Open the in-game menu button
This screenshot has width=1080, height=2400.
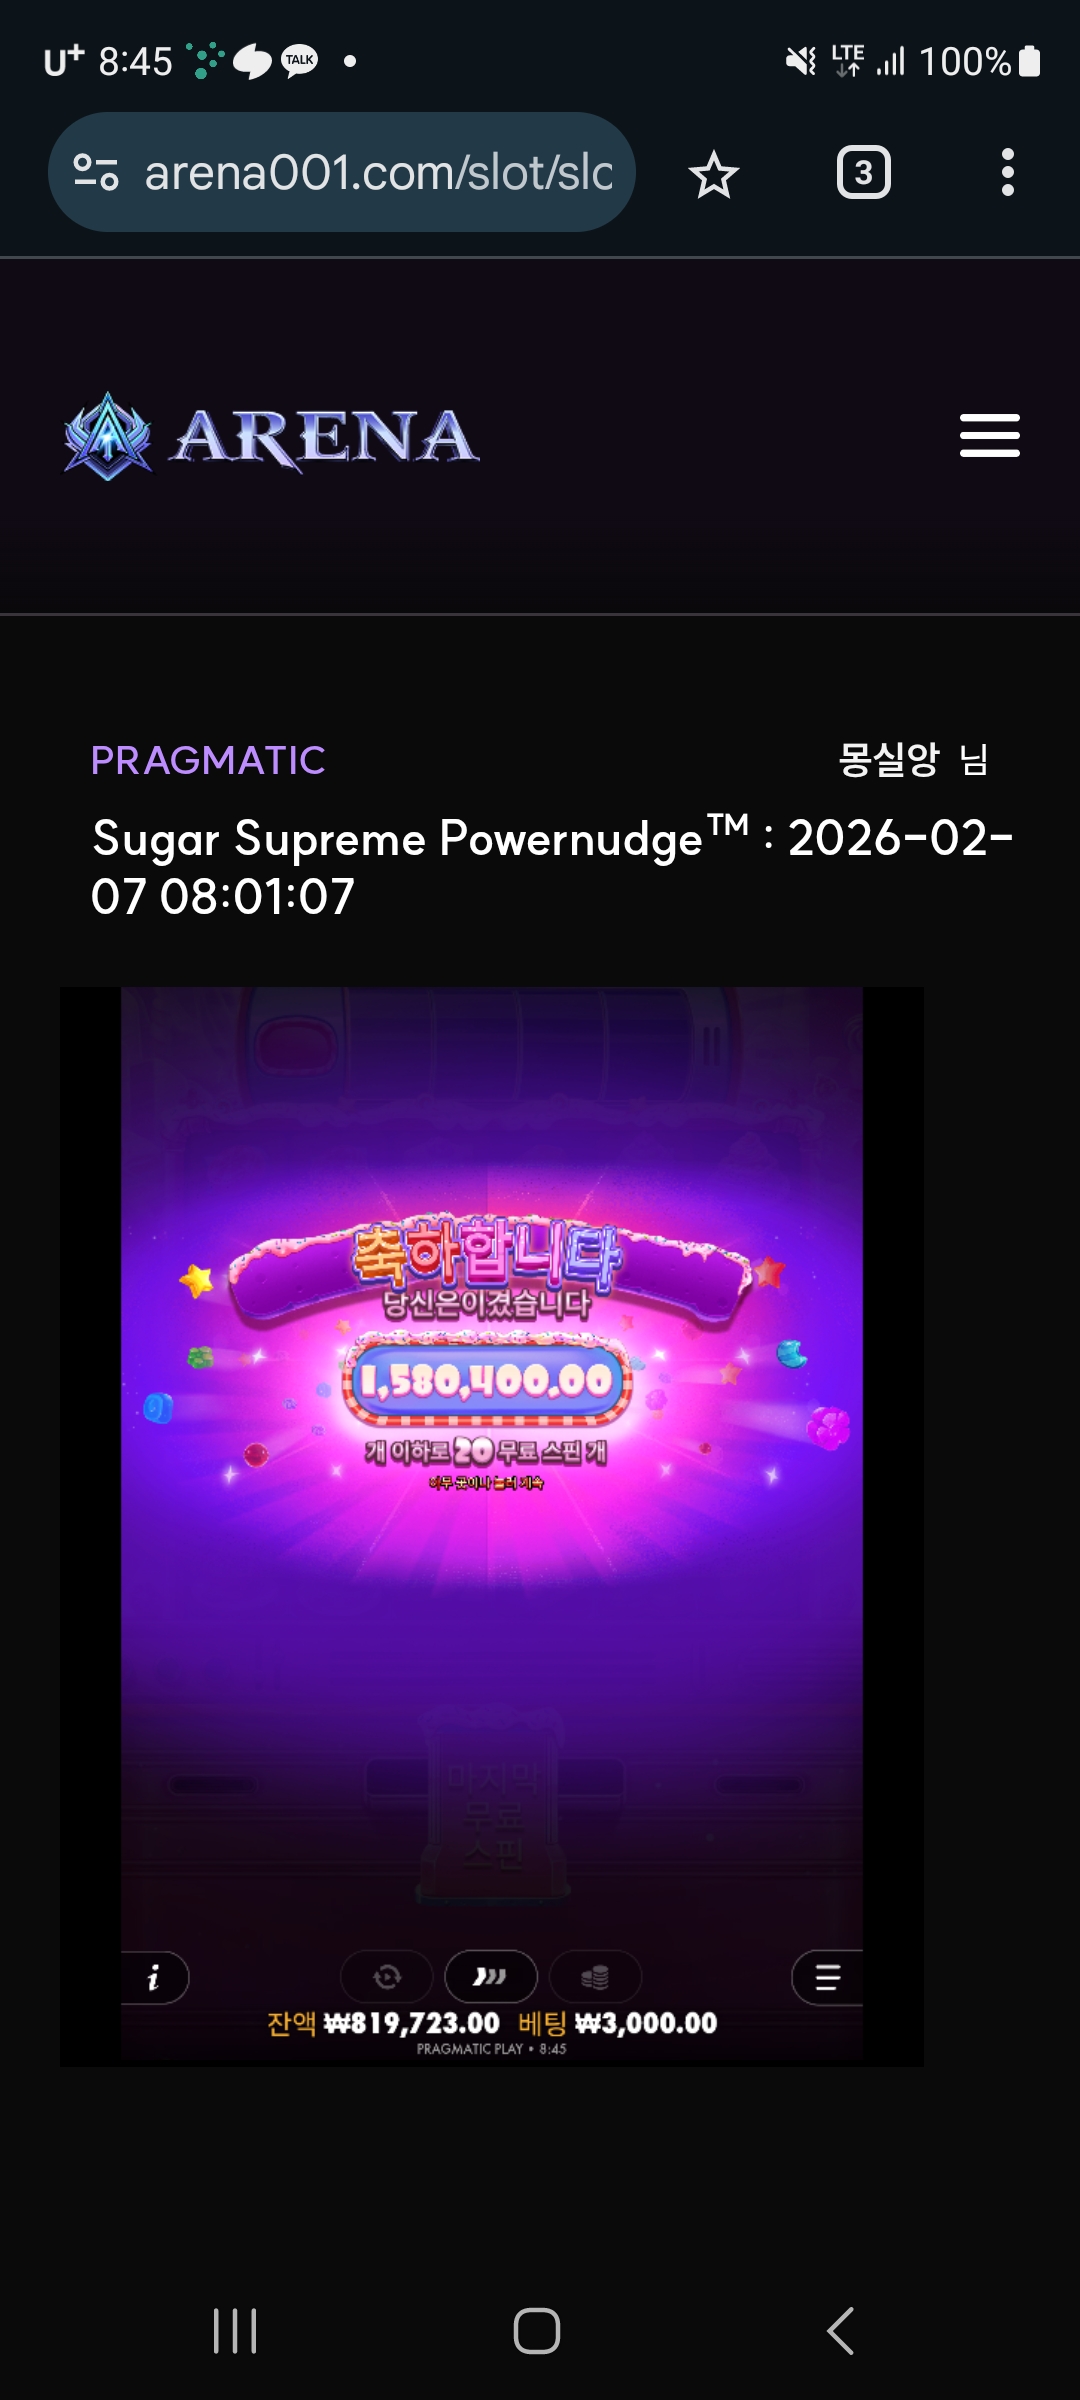click(x=827, y=1977)
